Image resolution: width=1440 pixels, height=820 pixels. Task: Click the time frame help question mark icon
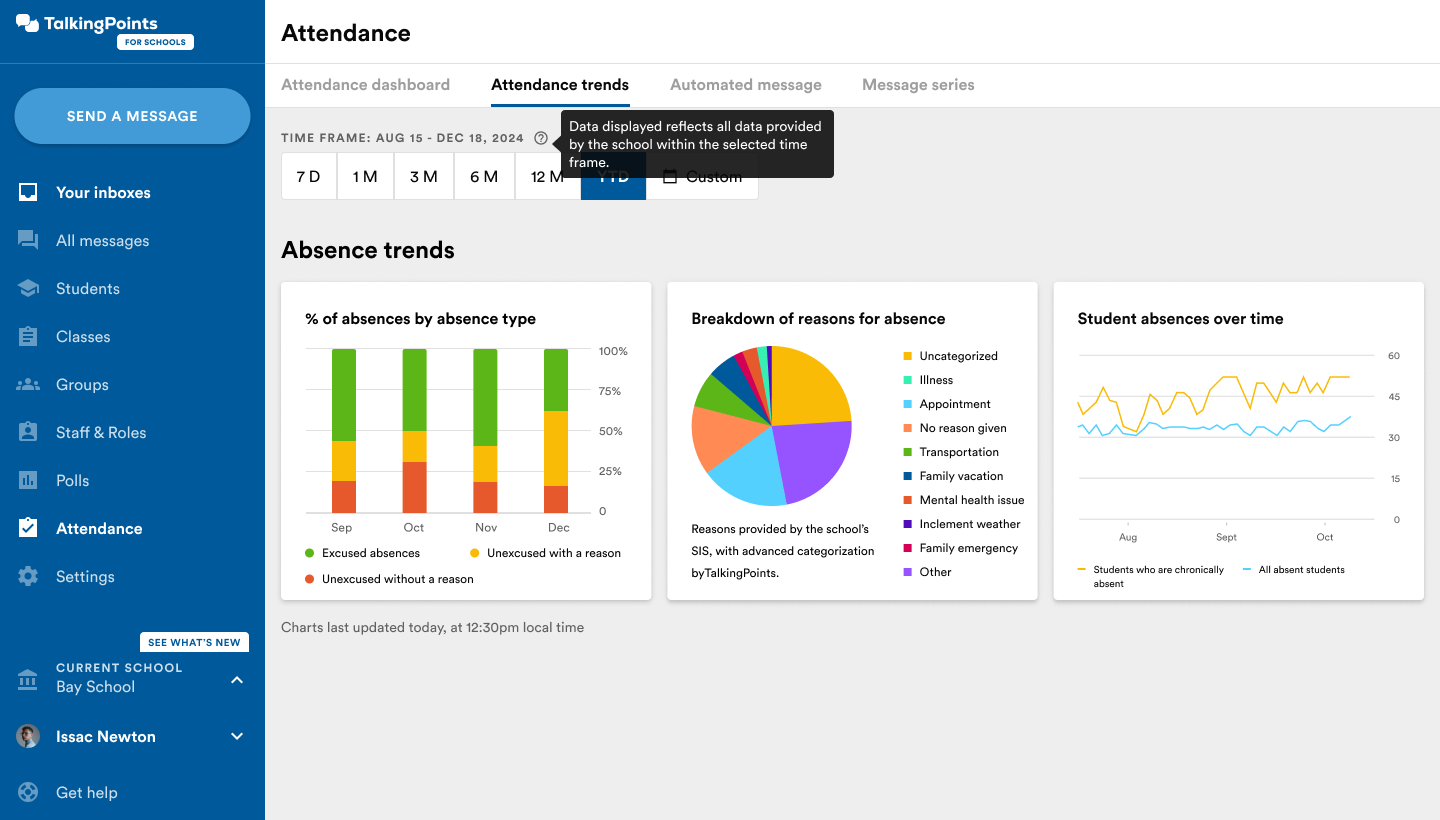[541, 138]
